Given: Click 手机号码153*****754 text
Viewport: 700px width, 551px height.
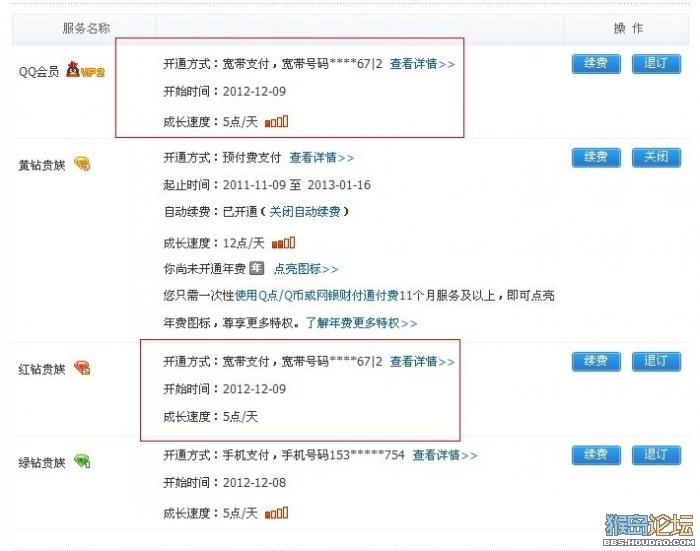Looking at the screenshot, I should 343,455.
